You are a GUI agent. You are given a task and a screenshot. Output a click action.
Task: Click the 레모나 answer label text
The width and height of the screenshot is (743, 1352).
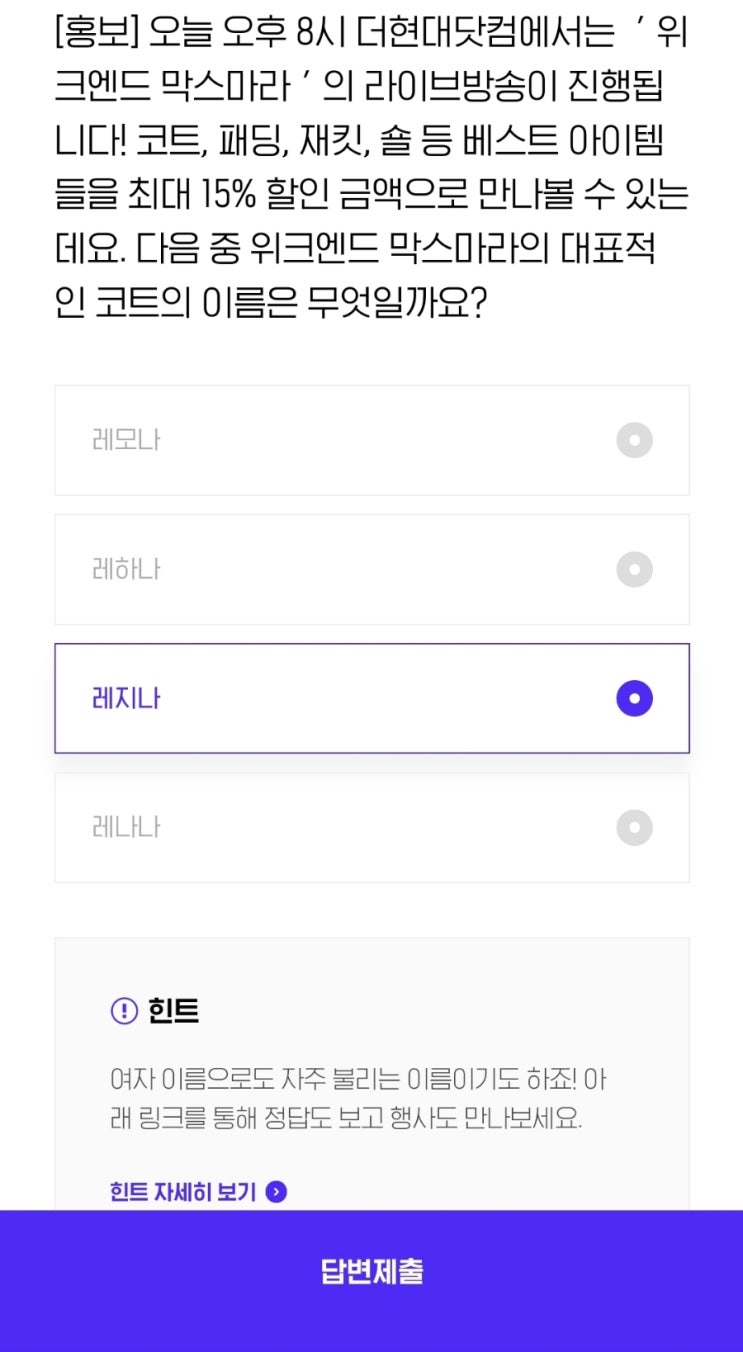(x=126, y=440)
